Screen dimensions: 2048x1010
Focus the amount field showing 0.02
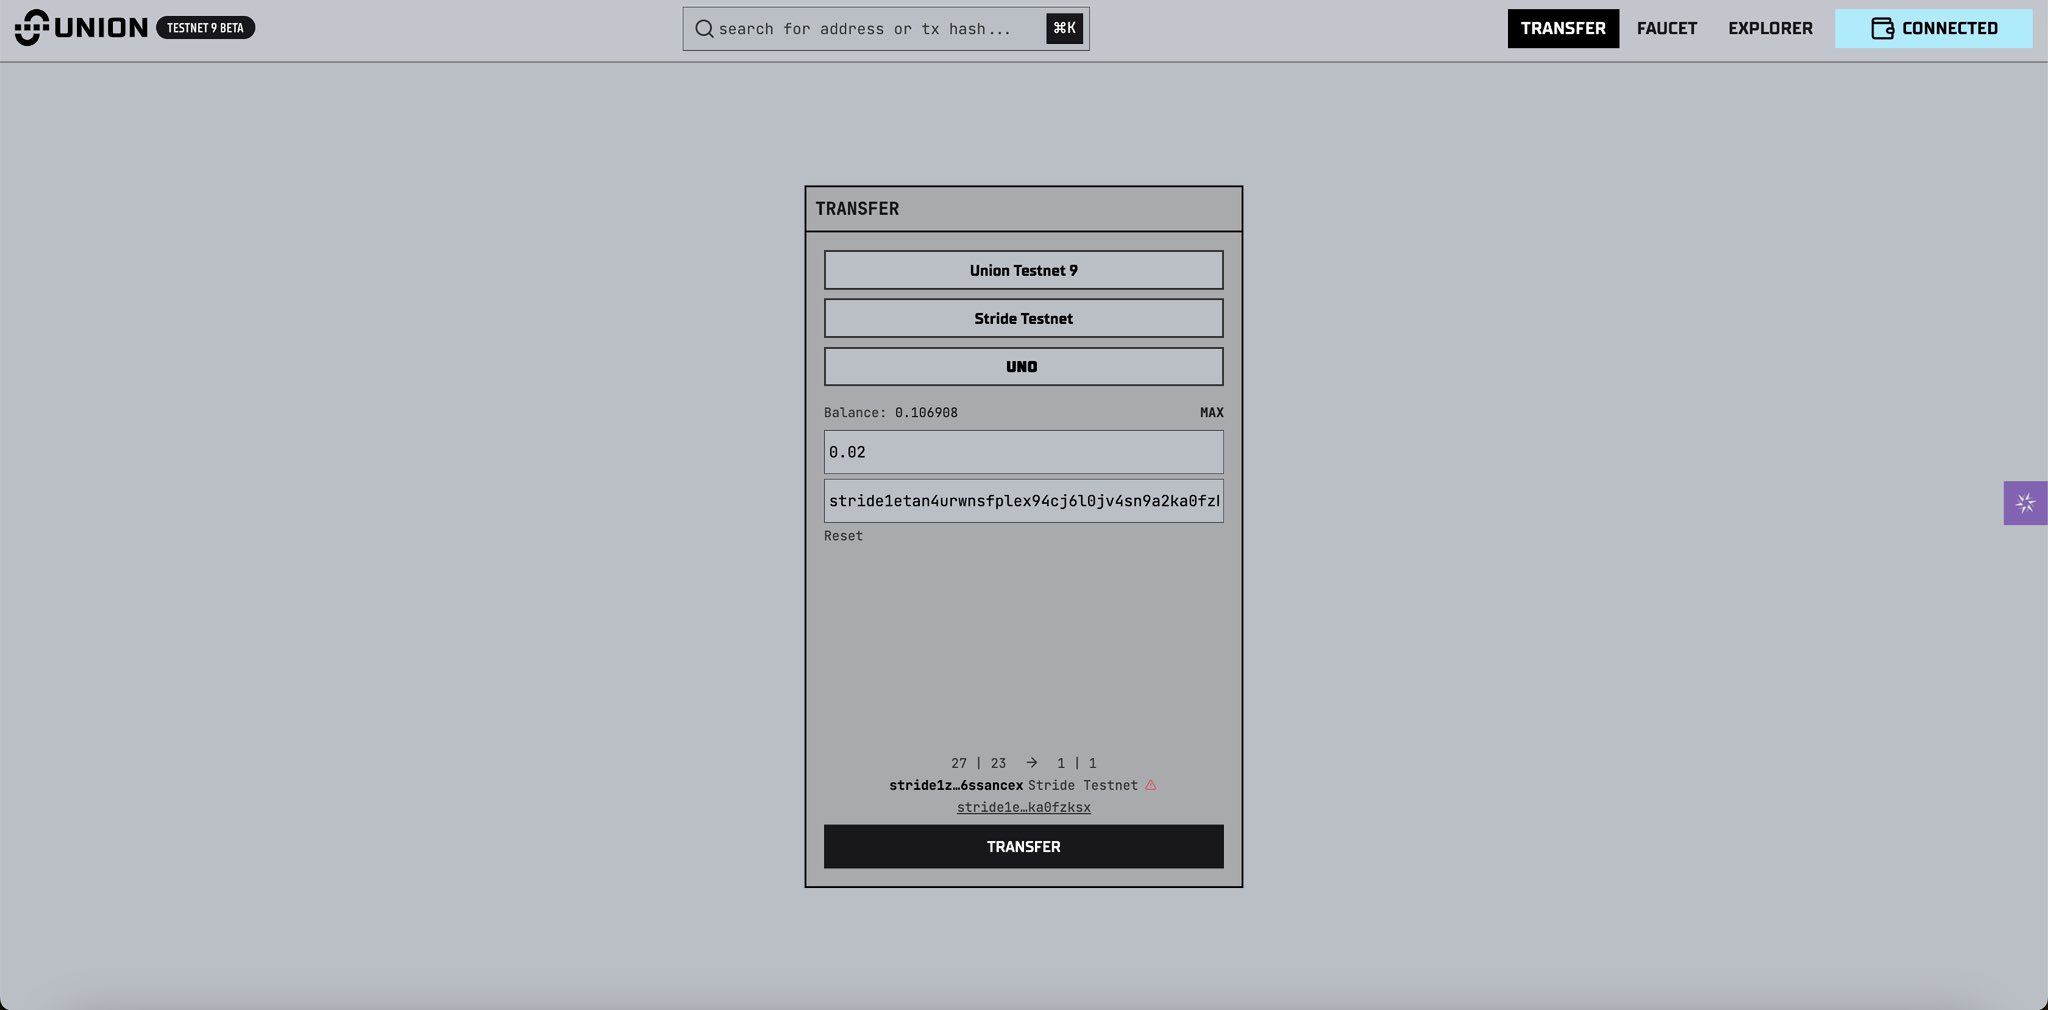[x=1023, y=452]
